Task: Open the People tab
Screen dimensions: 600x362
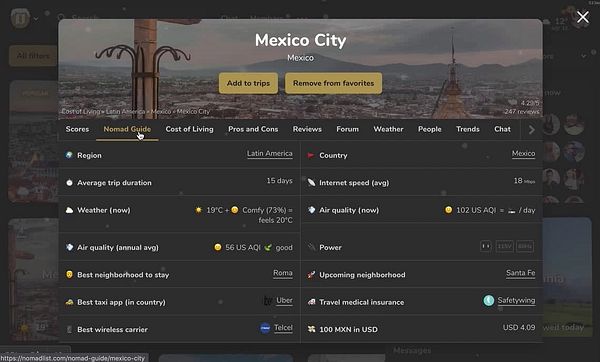Action: click(430, 129)
